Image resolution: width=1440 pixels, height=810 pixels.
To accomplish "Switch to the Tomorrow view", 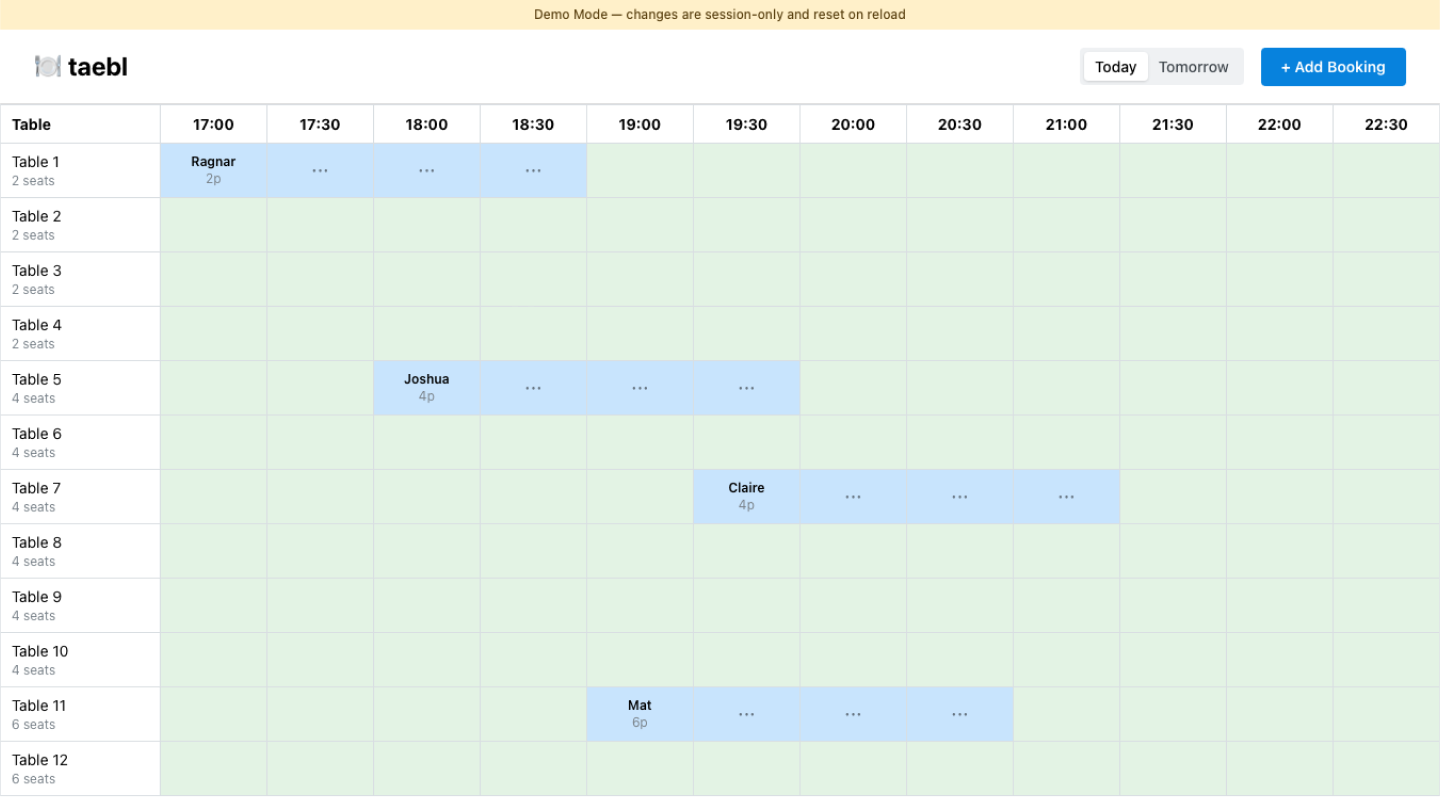I will coord(1194,67).
